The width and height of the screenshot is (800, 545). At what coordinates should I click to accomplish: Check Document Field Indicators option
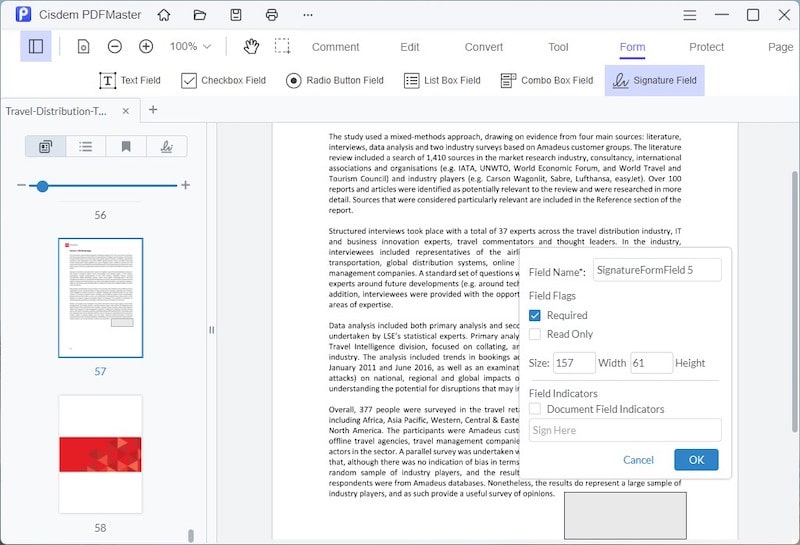click(535, 409)
